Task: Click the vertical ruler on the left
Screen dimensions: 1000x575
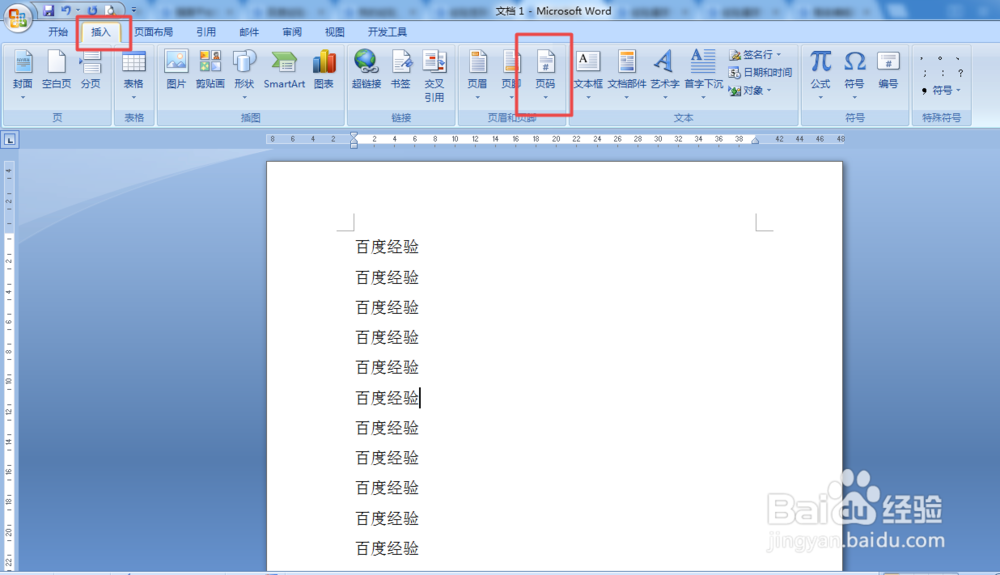Action: pos(9,366)
